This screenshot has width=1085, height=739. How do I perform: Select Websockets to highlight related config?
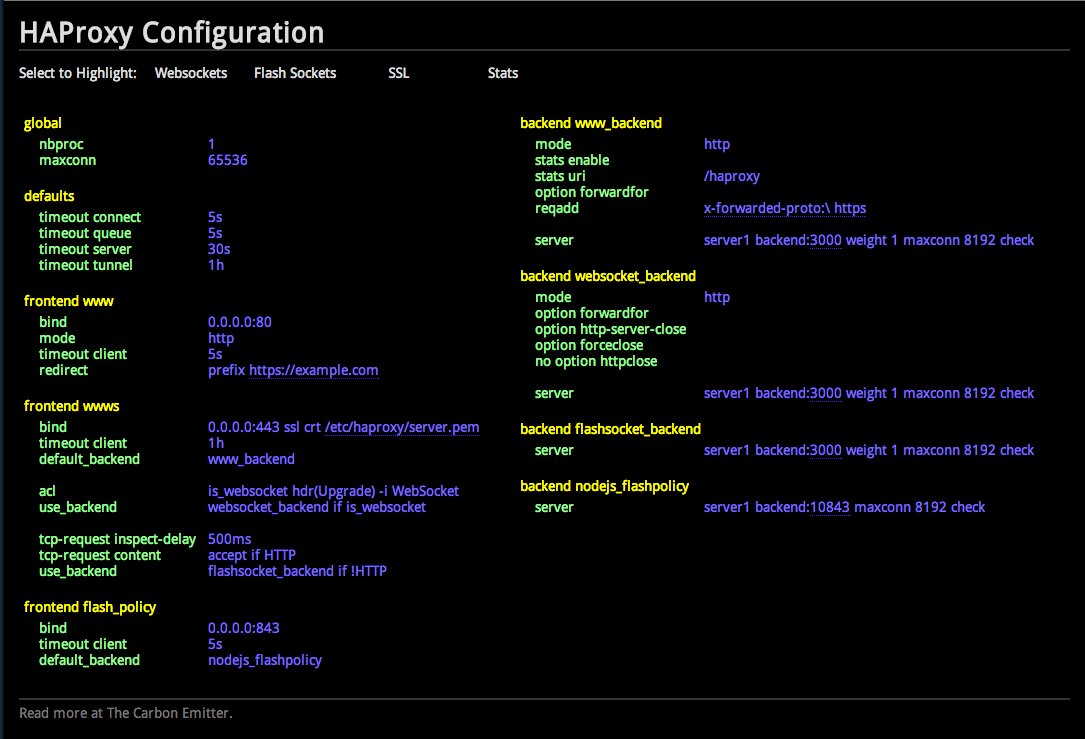[x=191, y=73]
